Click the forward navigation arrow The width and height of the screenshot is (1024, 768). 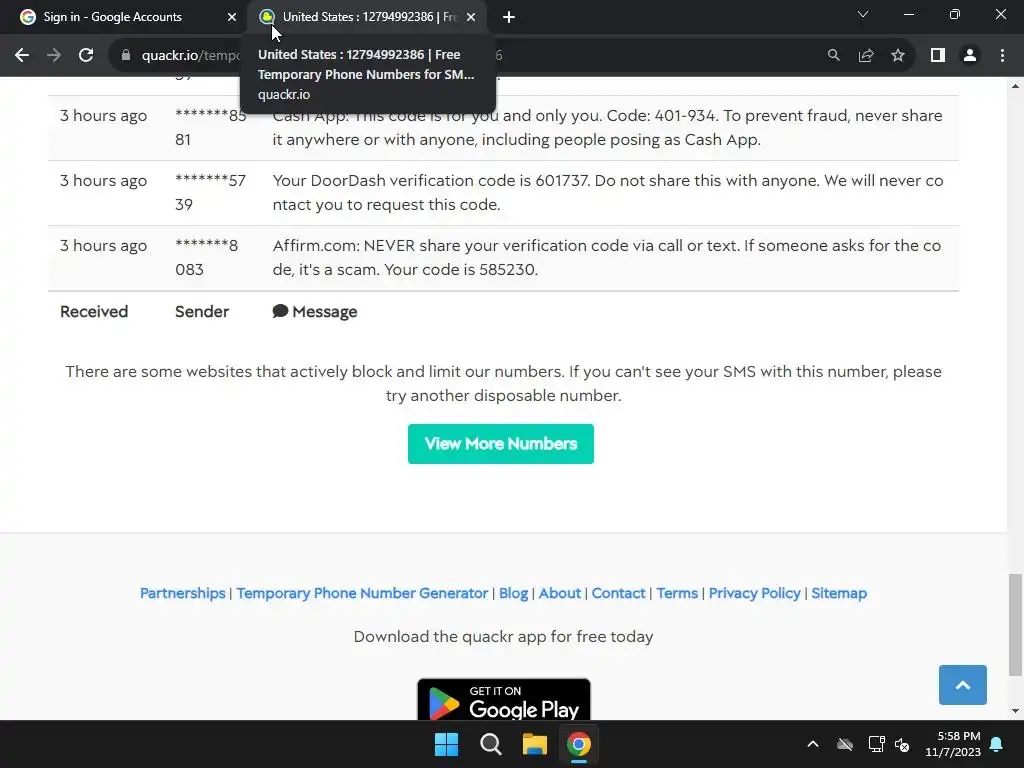pyautogui.click(x=54, y=56)
